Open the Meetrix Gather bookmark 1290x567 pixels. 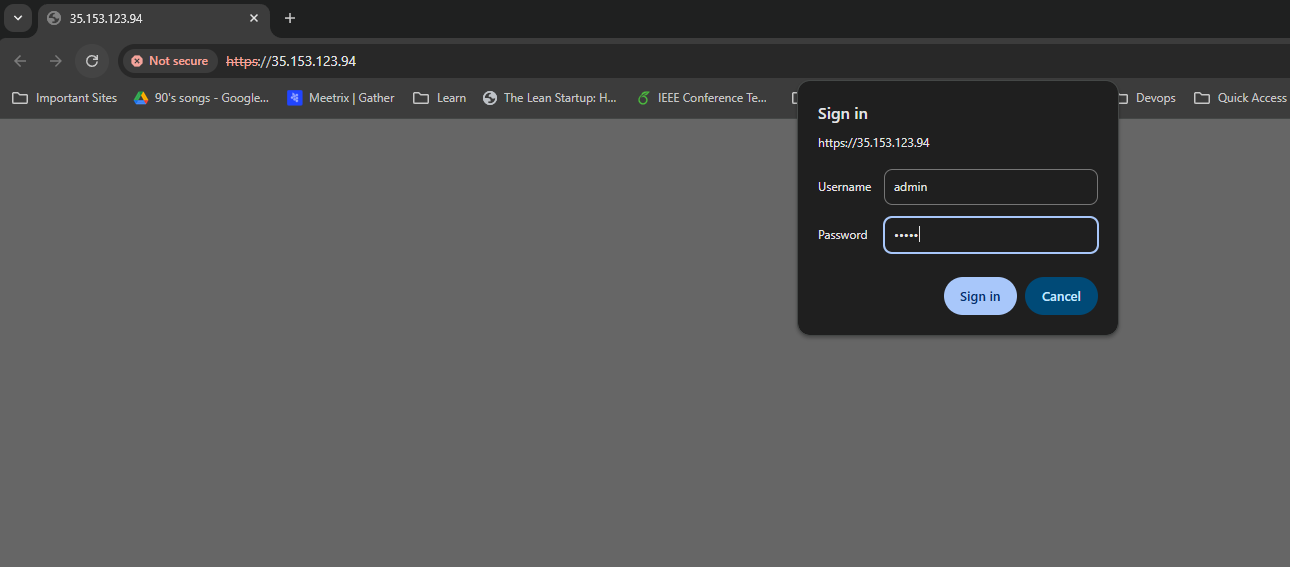coord(341,98)
